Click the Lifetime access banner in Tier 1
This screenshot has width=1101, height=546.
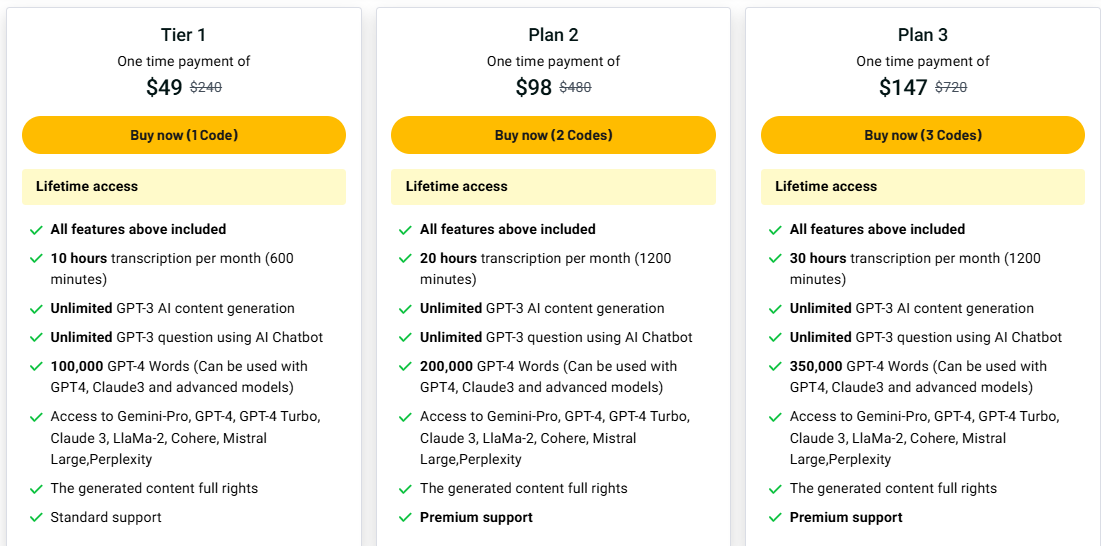[184, 187]
